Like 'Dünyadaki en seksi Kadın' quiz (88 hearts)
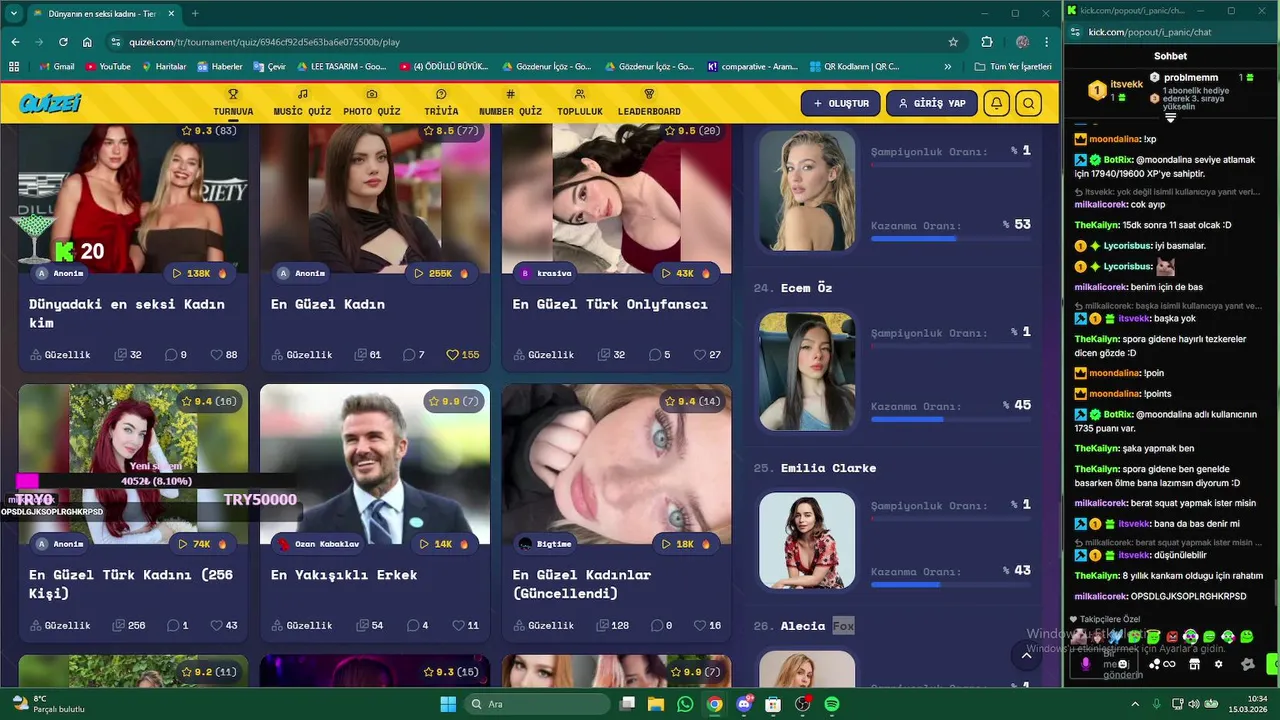The width and height of the screenshot is (1280, 720). tap(224, 355)
